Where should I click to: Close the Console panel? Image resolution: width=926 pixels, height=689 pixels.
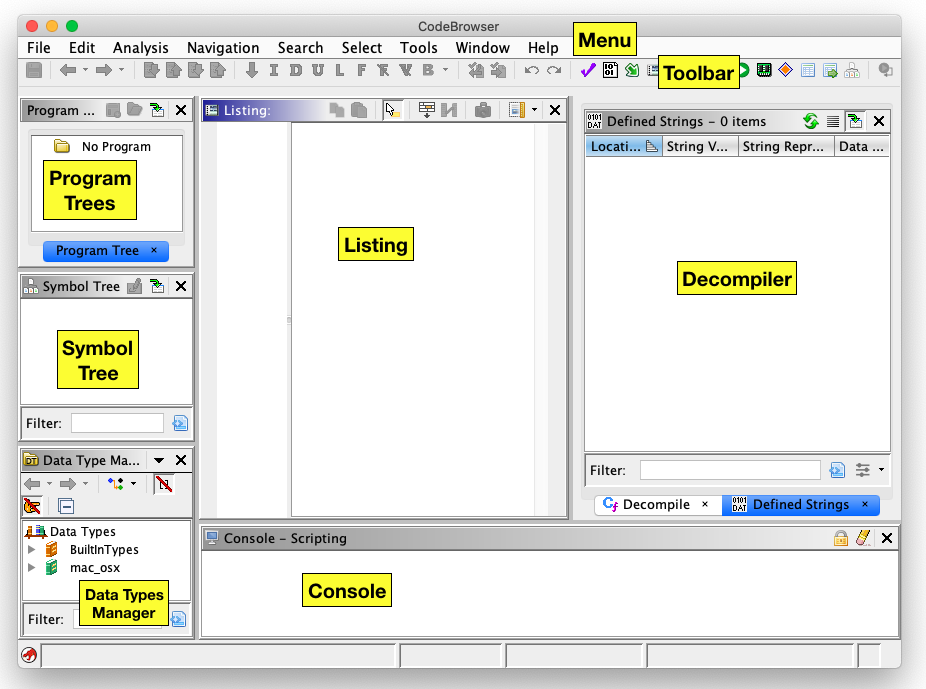coord(886,538)
